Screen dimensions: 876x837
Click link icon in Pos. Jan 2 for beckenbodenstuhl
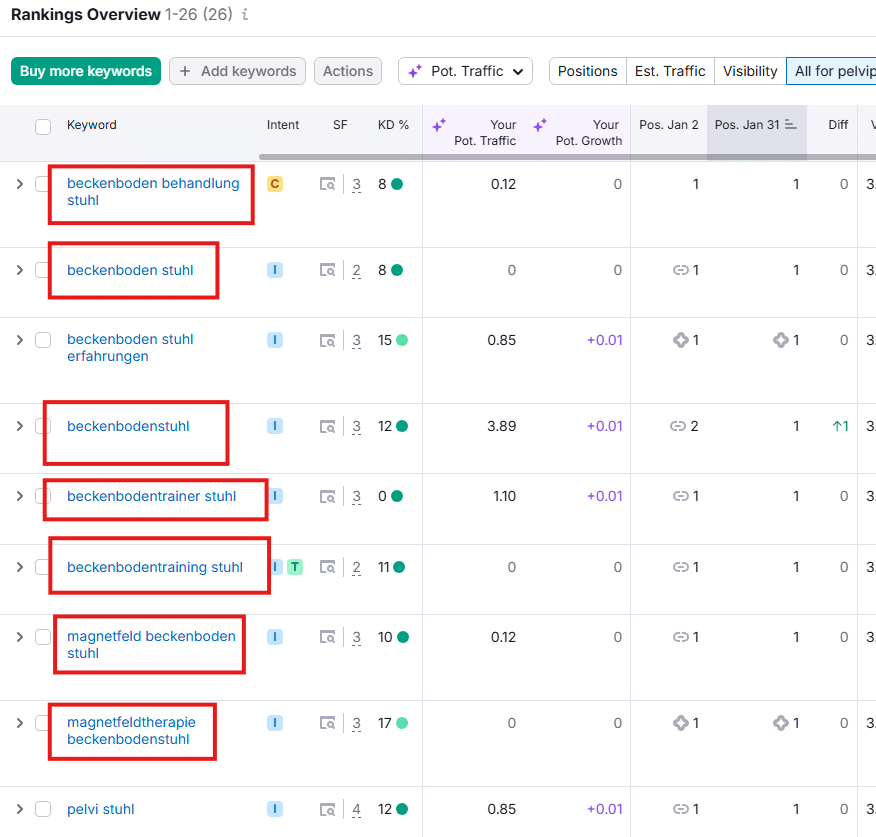coord(678,426)
